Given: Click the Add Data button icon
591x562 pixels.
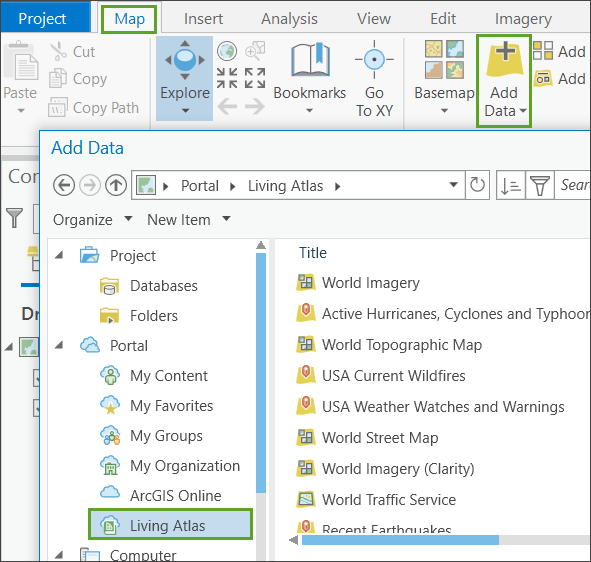Looking at the screenshot, I should [x=504, y=60].
